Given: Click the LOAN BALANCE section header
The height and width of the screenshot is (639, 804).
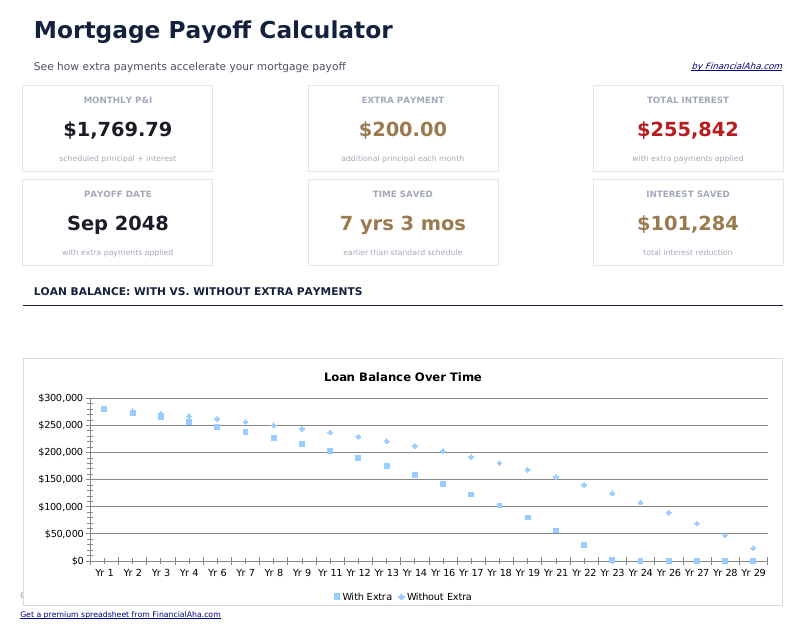Looking at the screenshot, I should (197, 291).
